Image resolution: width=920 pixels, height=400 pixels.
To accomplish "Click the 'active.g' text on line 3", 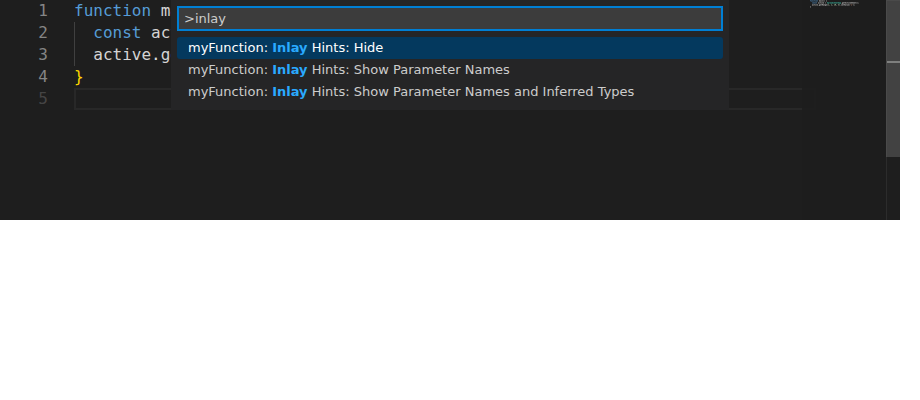I will click(132, 55).
